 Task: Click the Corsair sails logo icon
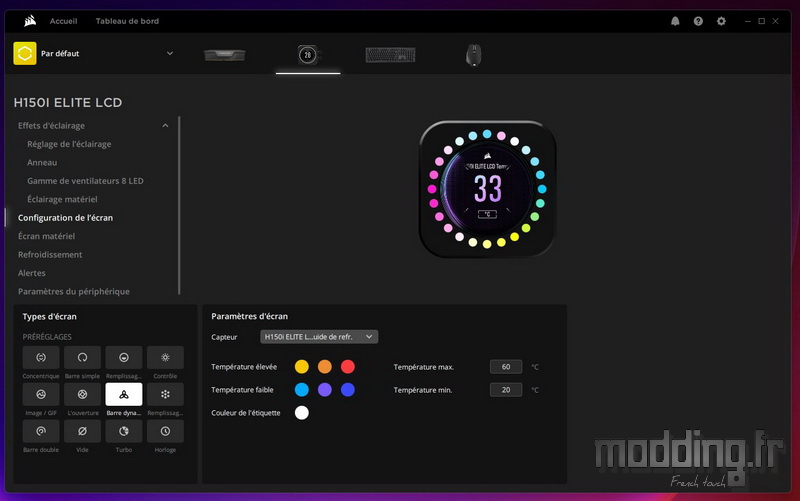(30, 21)
